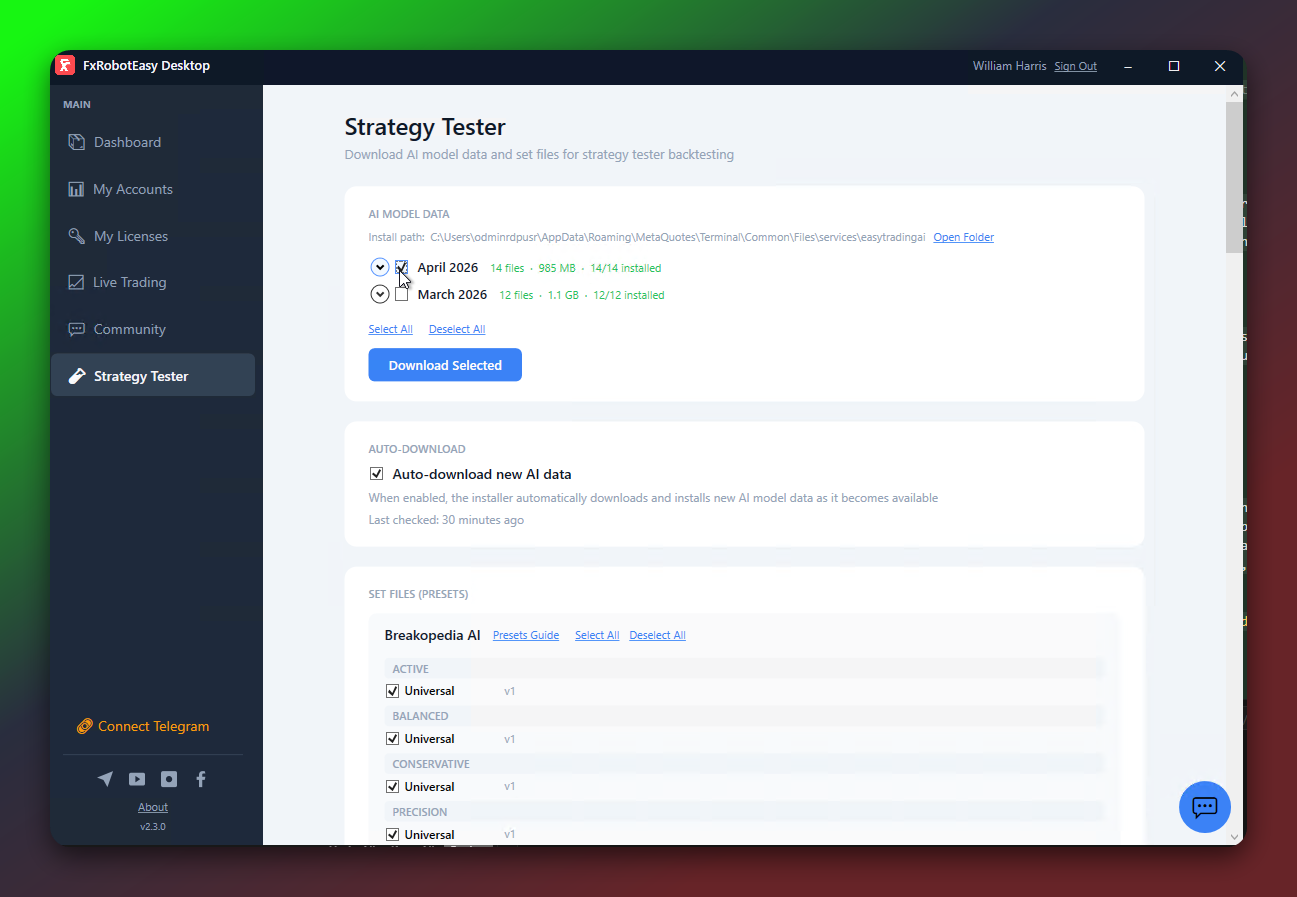Viewport: 1297px width, 897px height.
Task: Open the chat support bubble
Action: tap(1204, 807)
